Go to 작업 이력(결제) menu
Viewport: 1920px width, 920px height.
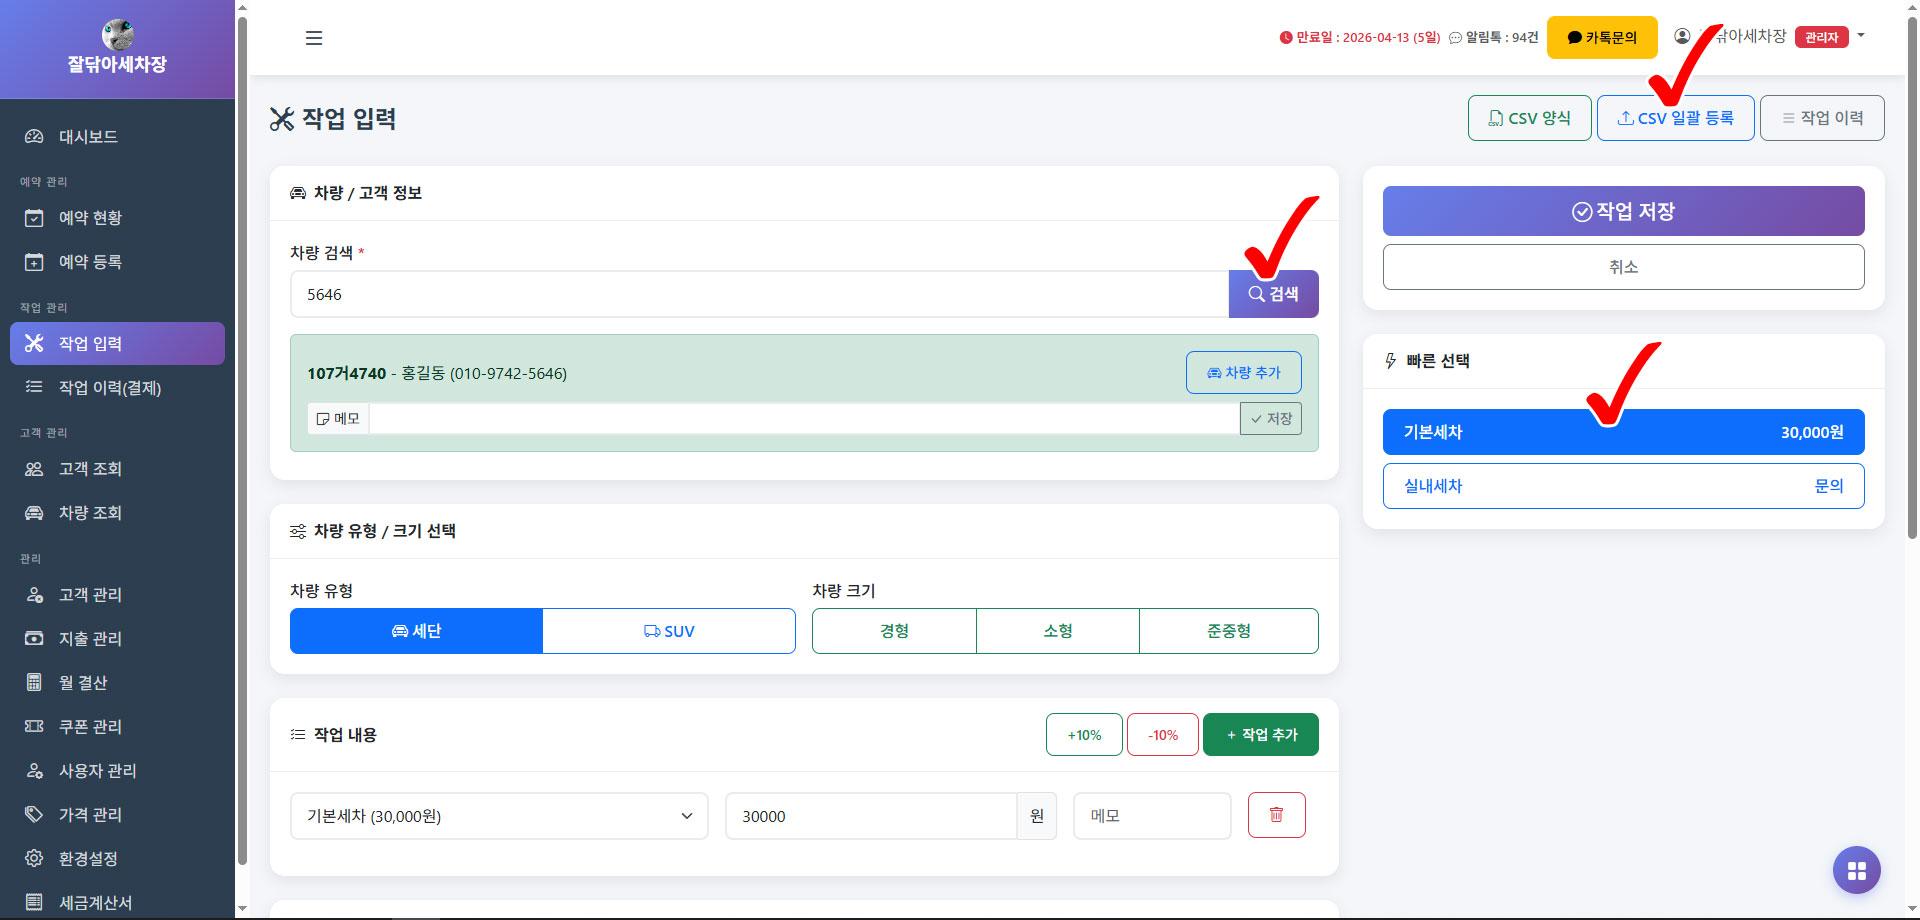(x=110, y=388)
